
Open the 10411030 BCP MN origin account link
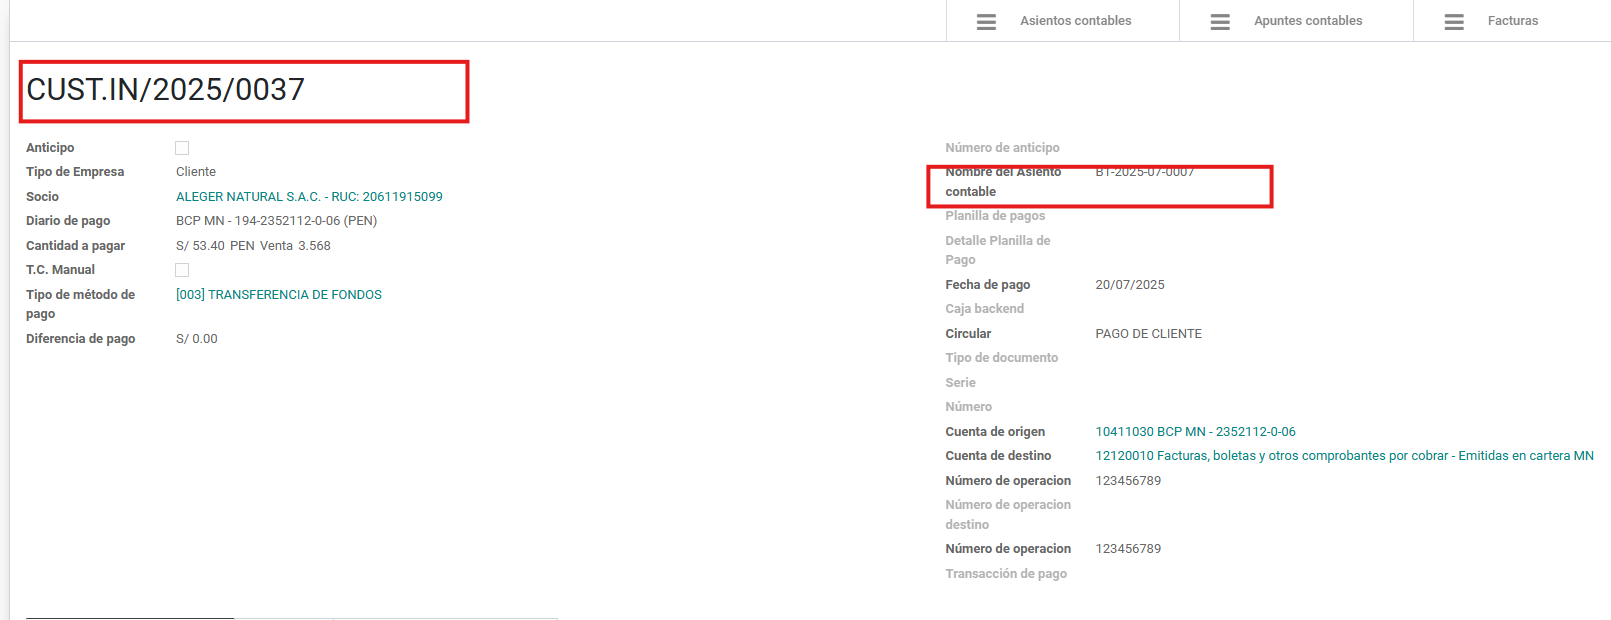(x=1195, y=432)
